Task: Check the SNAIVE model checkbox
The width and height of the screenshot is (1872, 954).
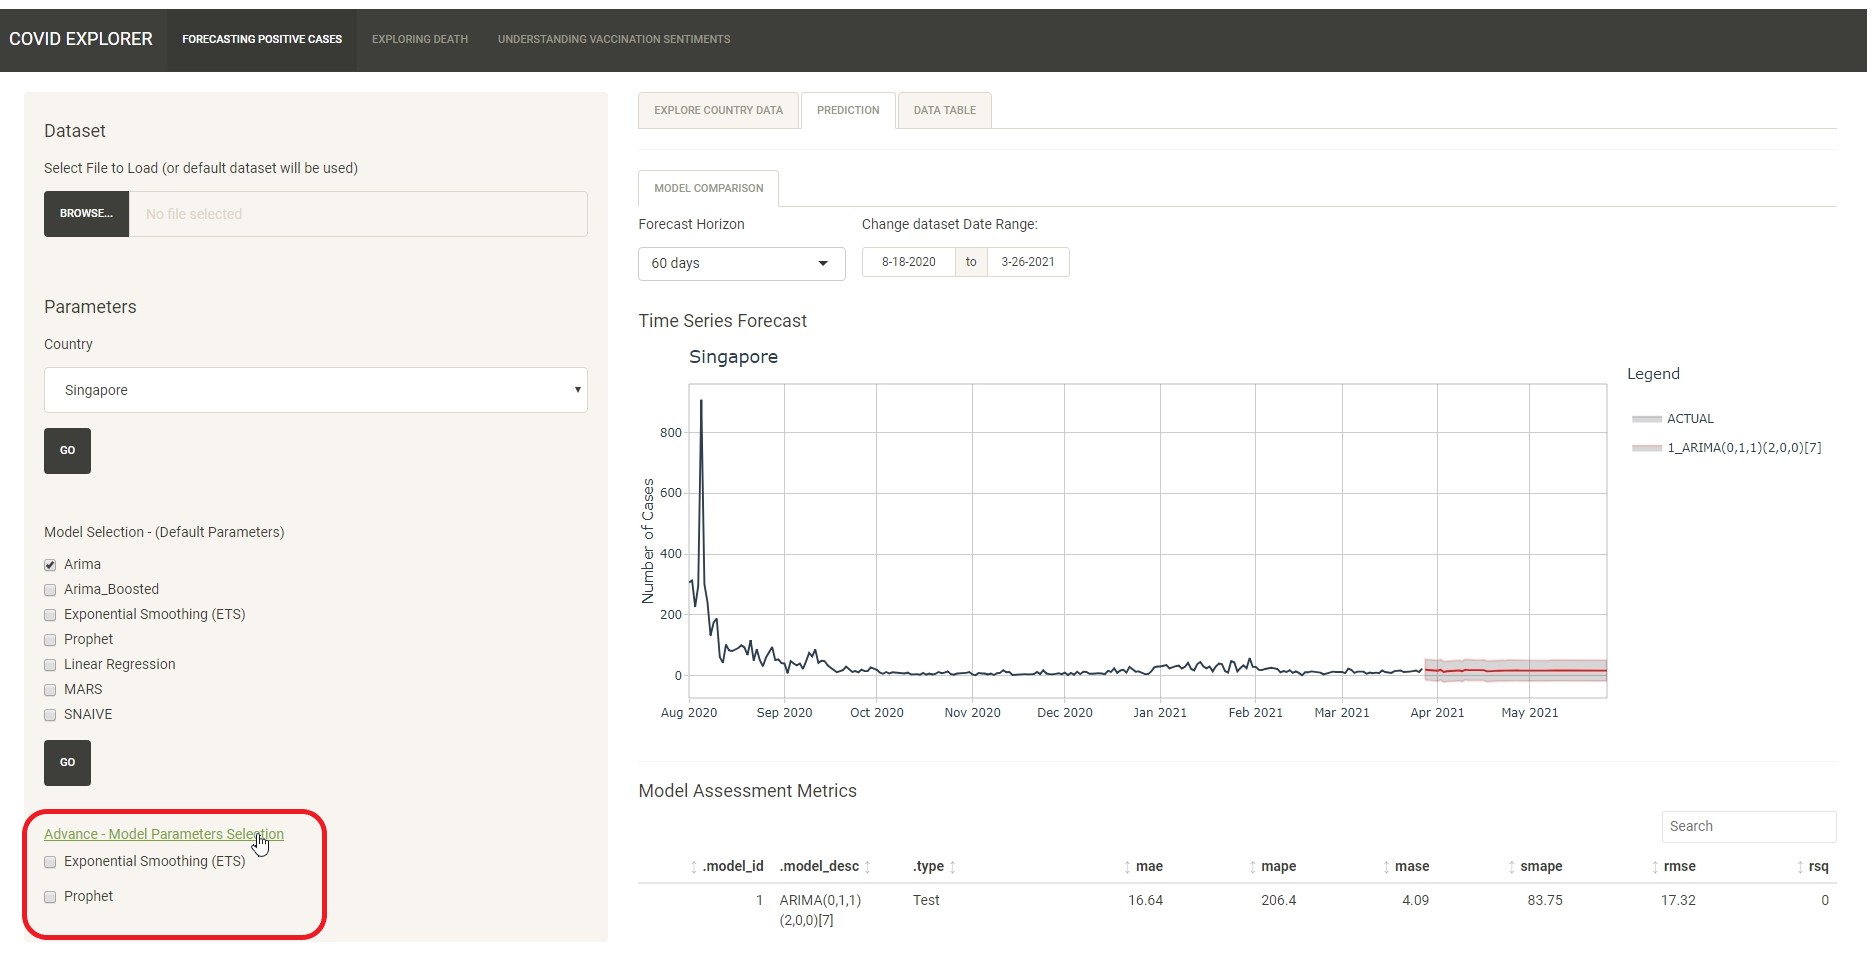Action: click(50, 715)
